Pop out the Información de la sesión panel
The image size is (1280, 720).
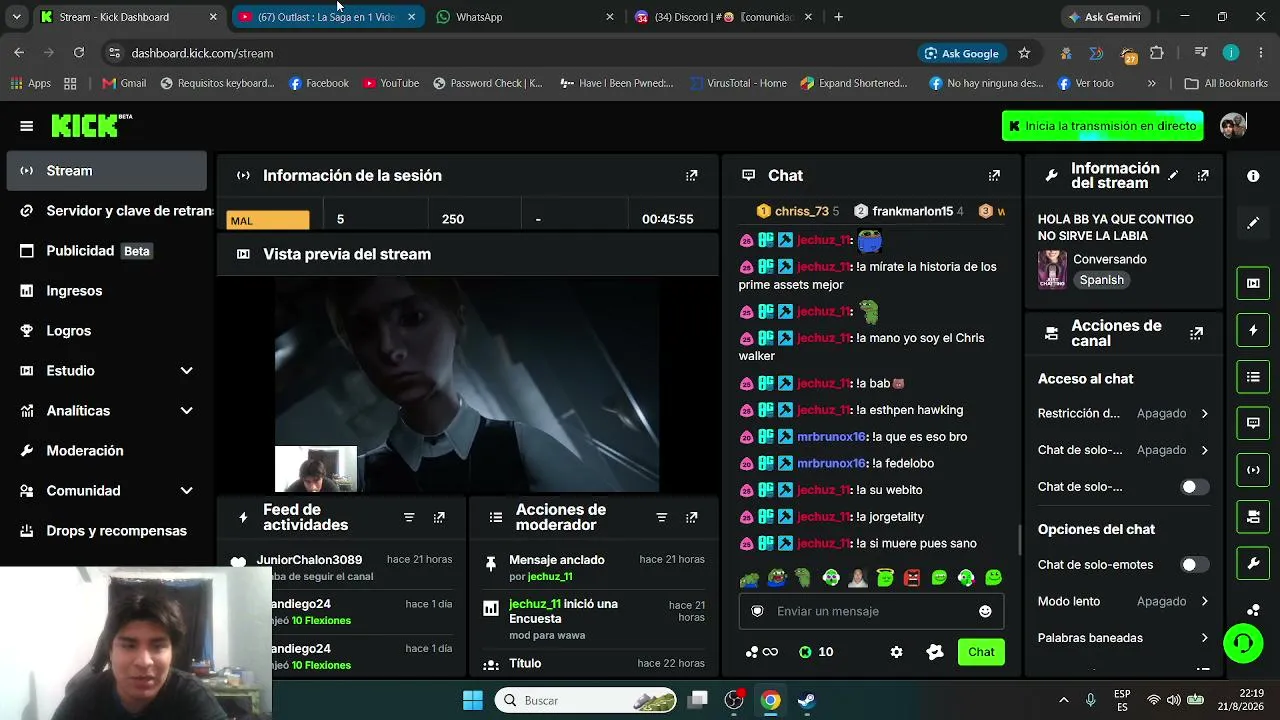(x=691, y=176)
